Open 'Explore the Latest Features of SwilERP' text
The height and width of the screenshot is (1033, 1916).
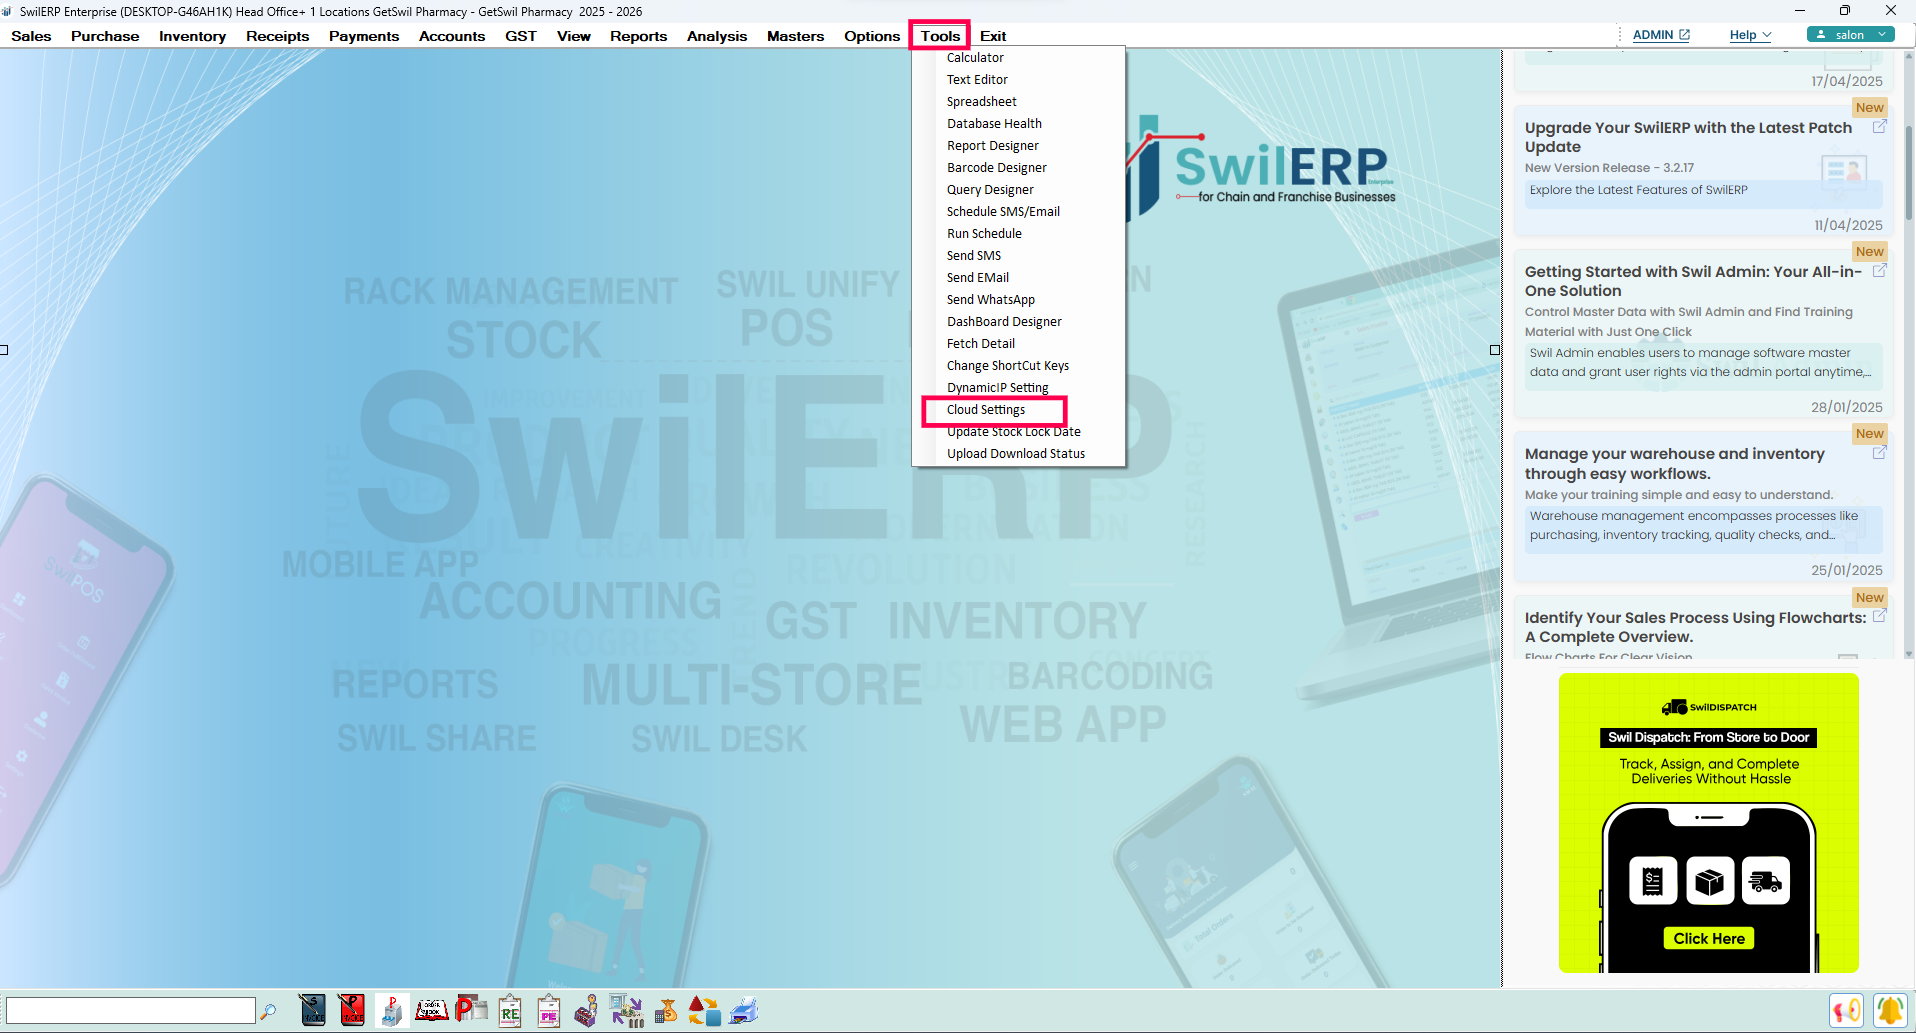click(1638, 190)
